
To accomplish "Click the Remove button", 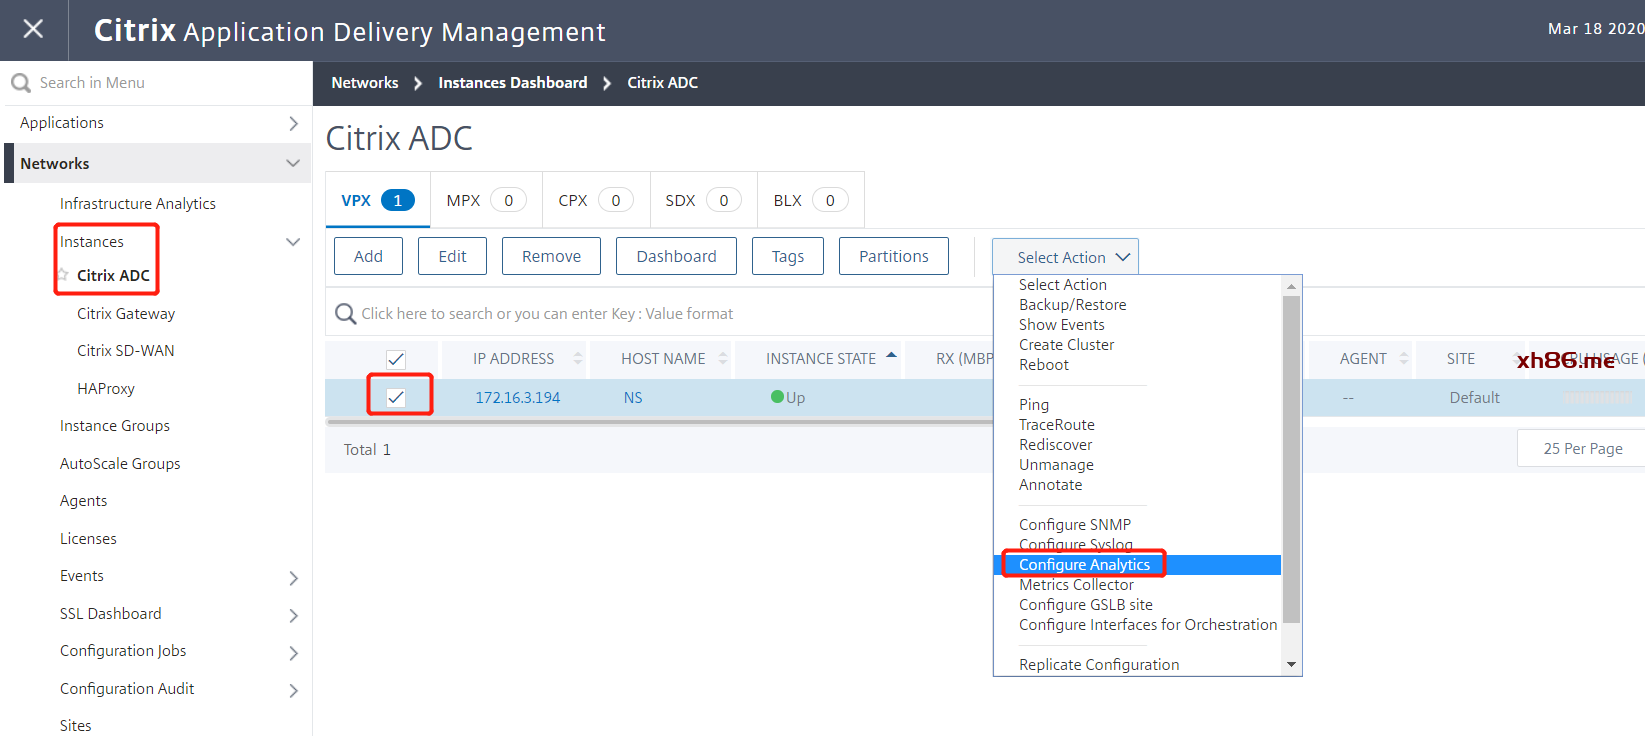I will click(x=551, y=256).
